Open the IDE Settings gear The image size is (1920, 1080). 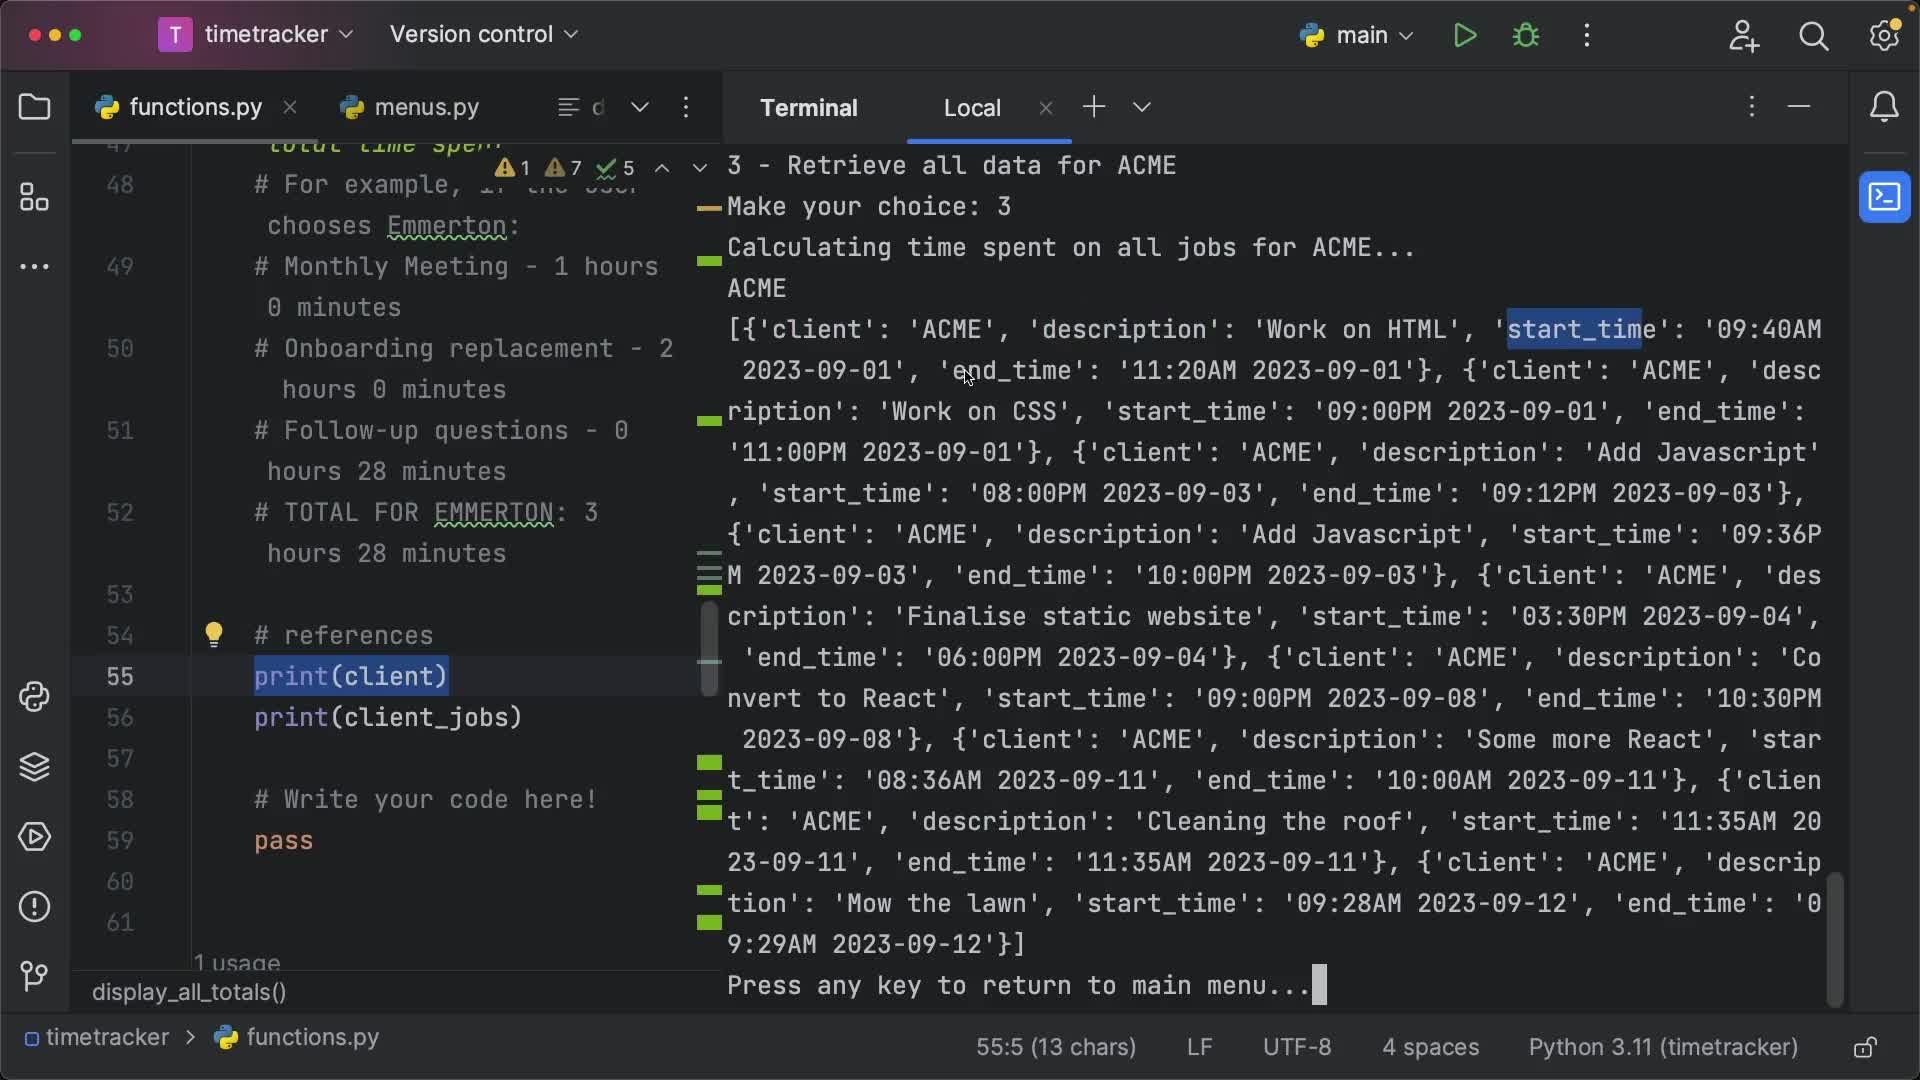click(x=1884, y=36)
